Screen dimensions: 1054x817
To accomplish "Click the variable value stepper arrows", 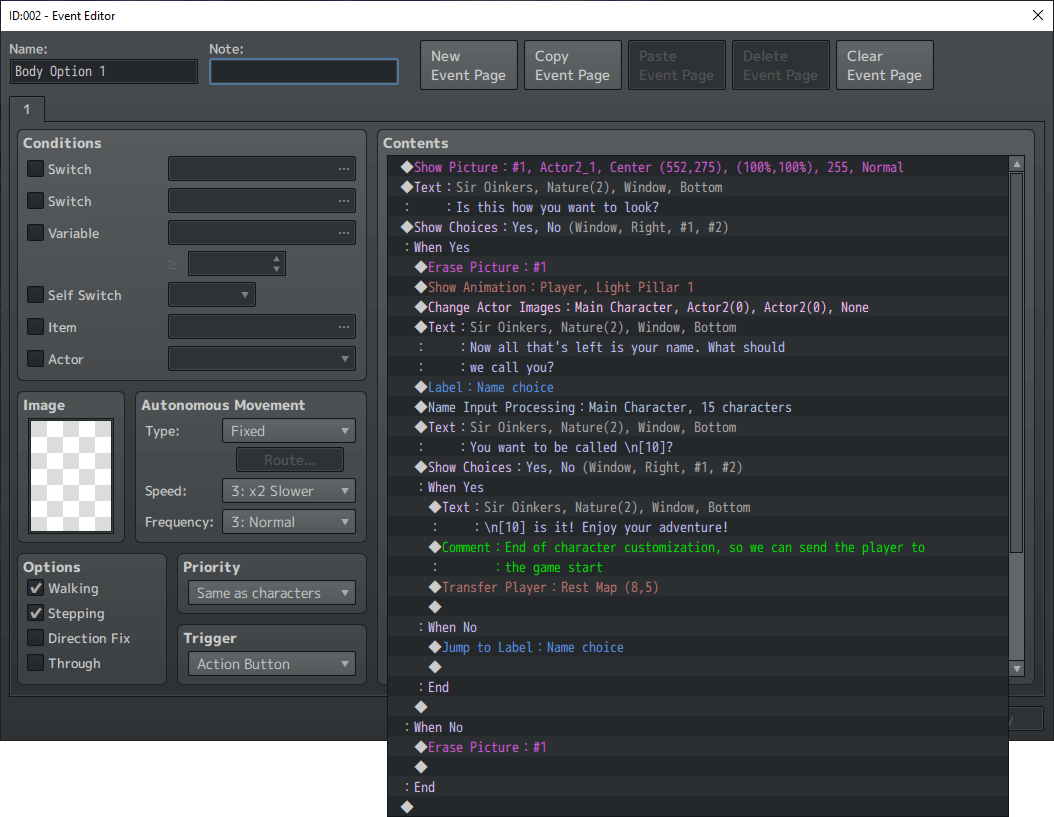I will [276, 264].
